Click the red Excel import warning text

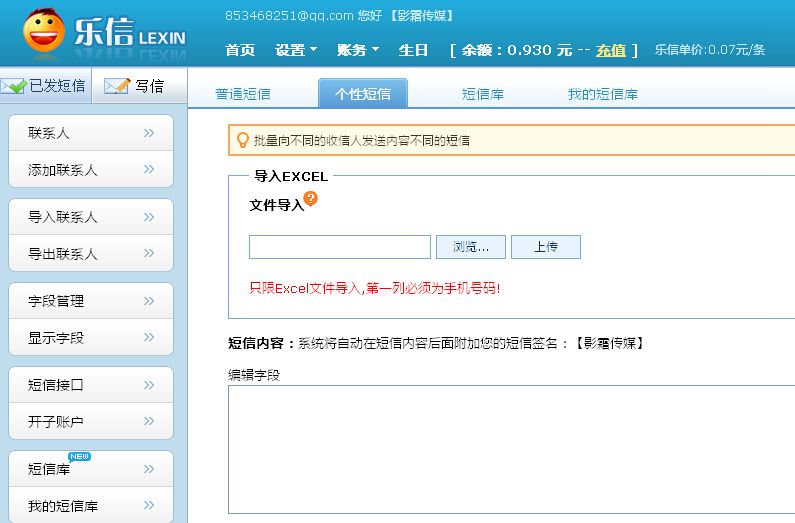(x=375, y=288)
